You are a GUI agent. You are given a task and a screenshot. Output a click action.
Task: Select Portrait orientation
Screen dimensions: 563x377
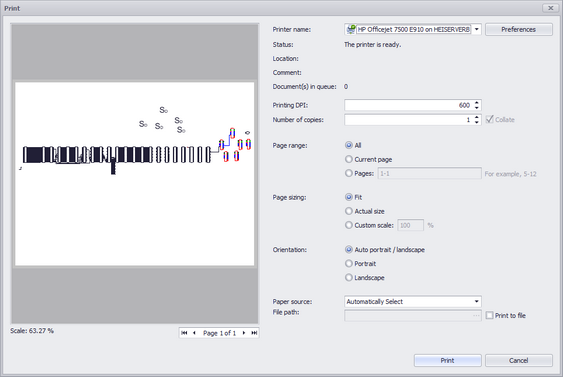pyautogui.click(x=349, y=264)
